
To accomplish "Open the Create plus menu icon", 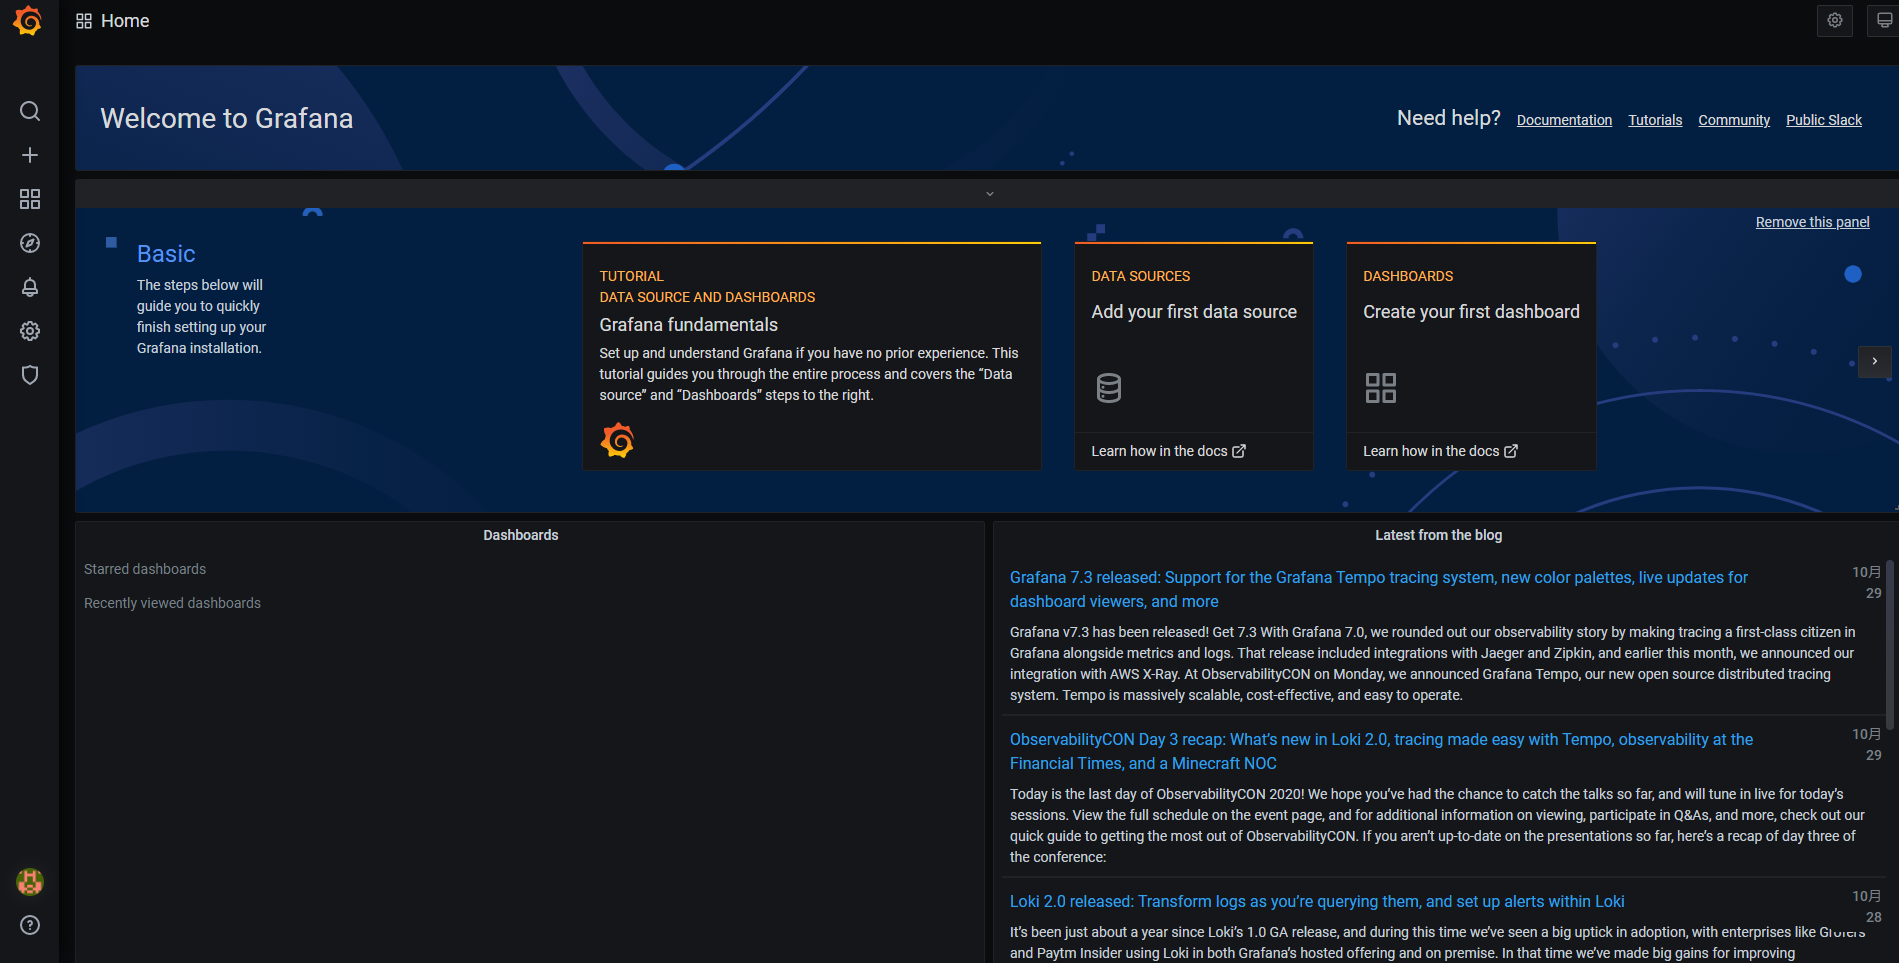I will point(30,155).
